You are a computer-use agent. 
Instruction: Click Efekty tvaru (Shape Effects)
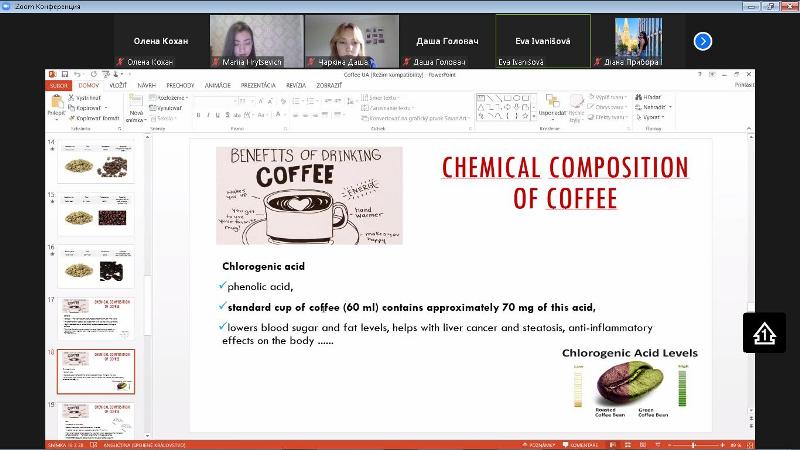tap(606, 117)
